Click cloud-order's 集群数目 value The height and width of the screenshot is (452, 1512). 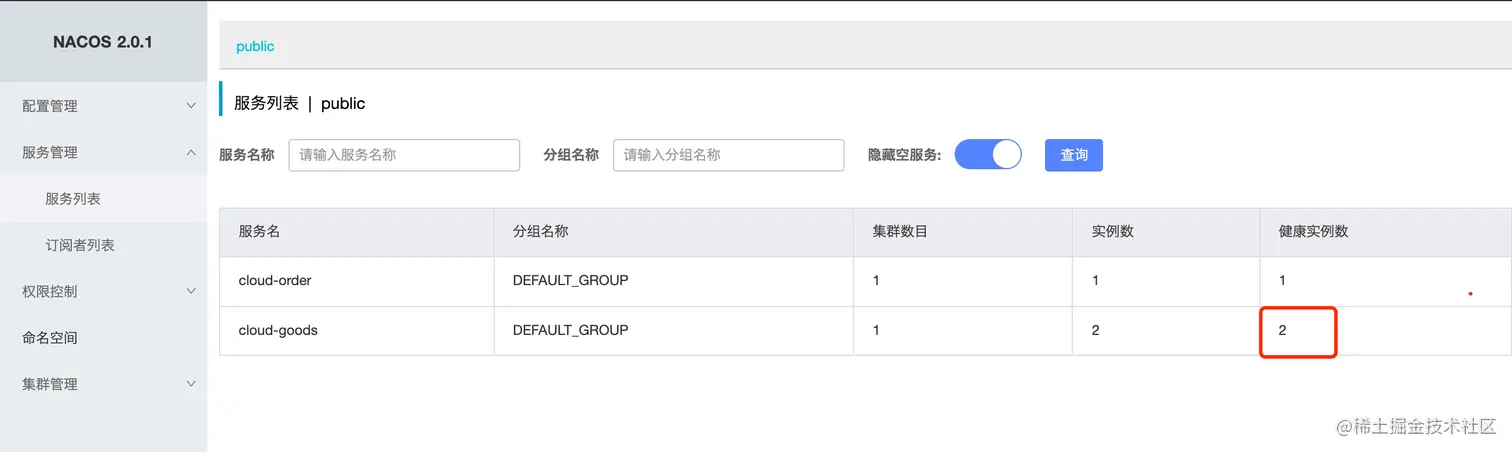click(876, 281)
